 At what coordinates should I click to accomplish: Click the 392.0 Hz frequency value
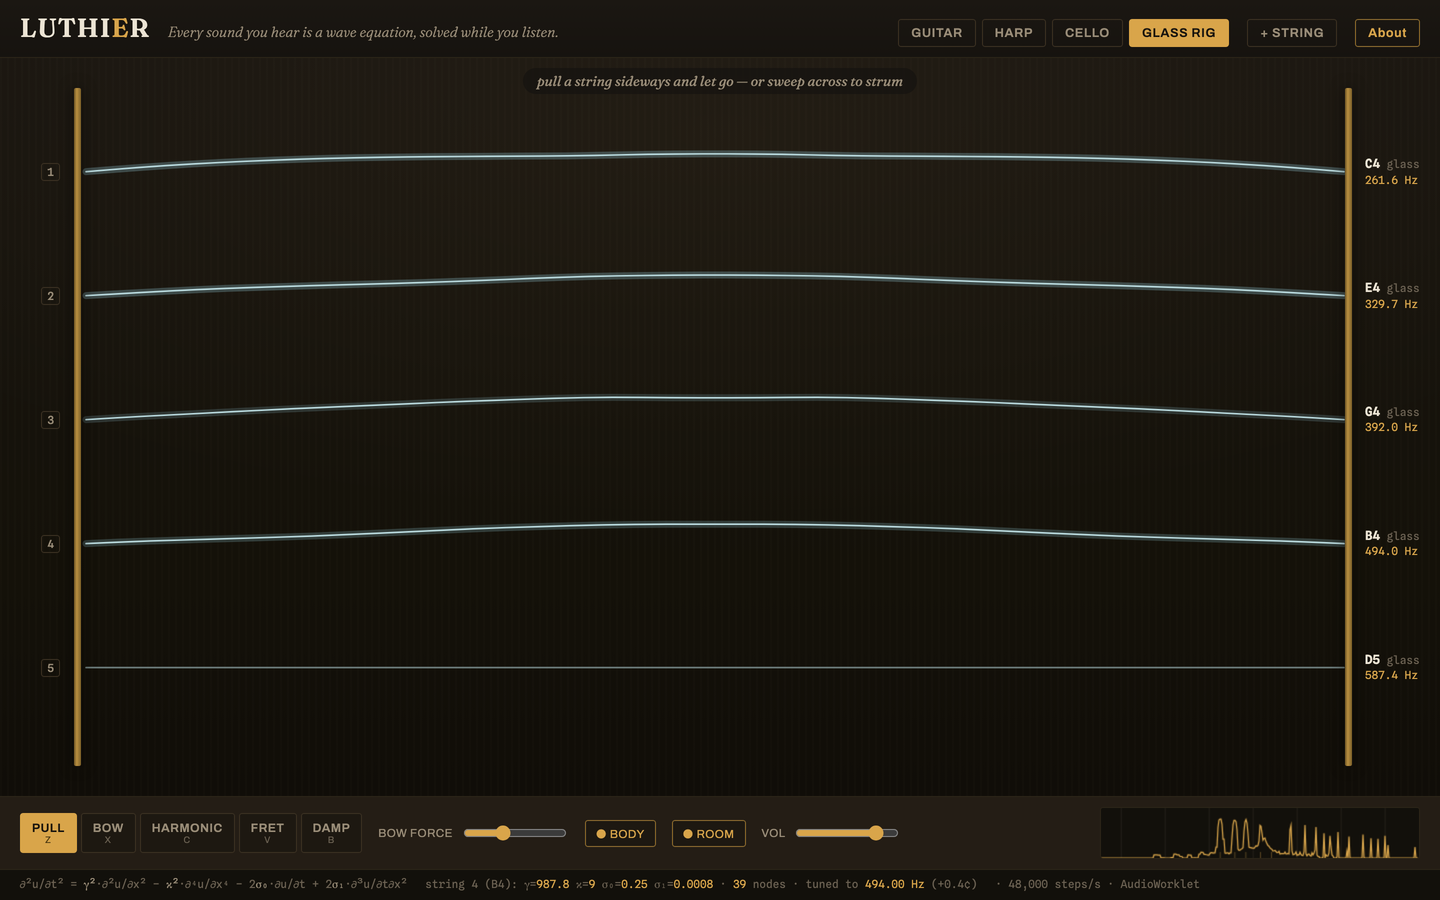coord(1391,427)
